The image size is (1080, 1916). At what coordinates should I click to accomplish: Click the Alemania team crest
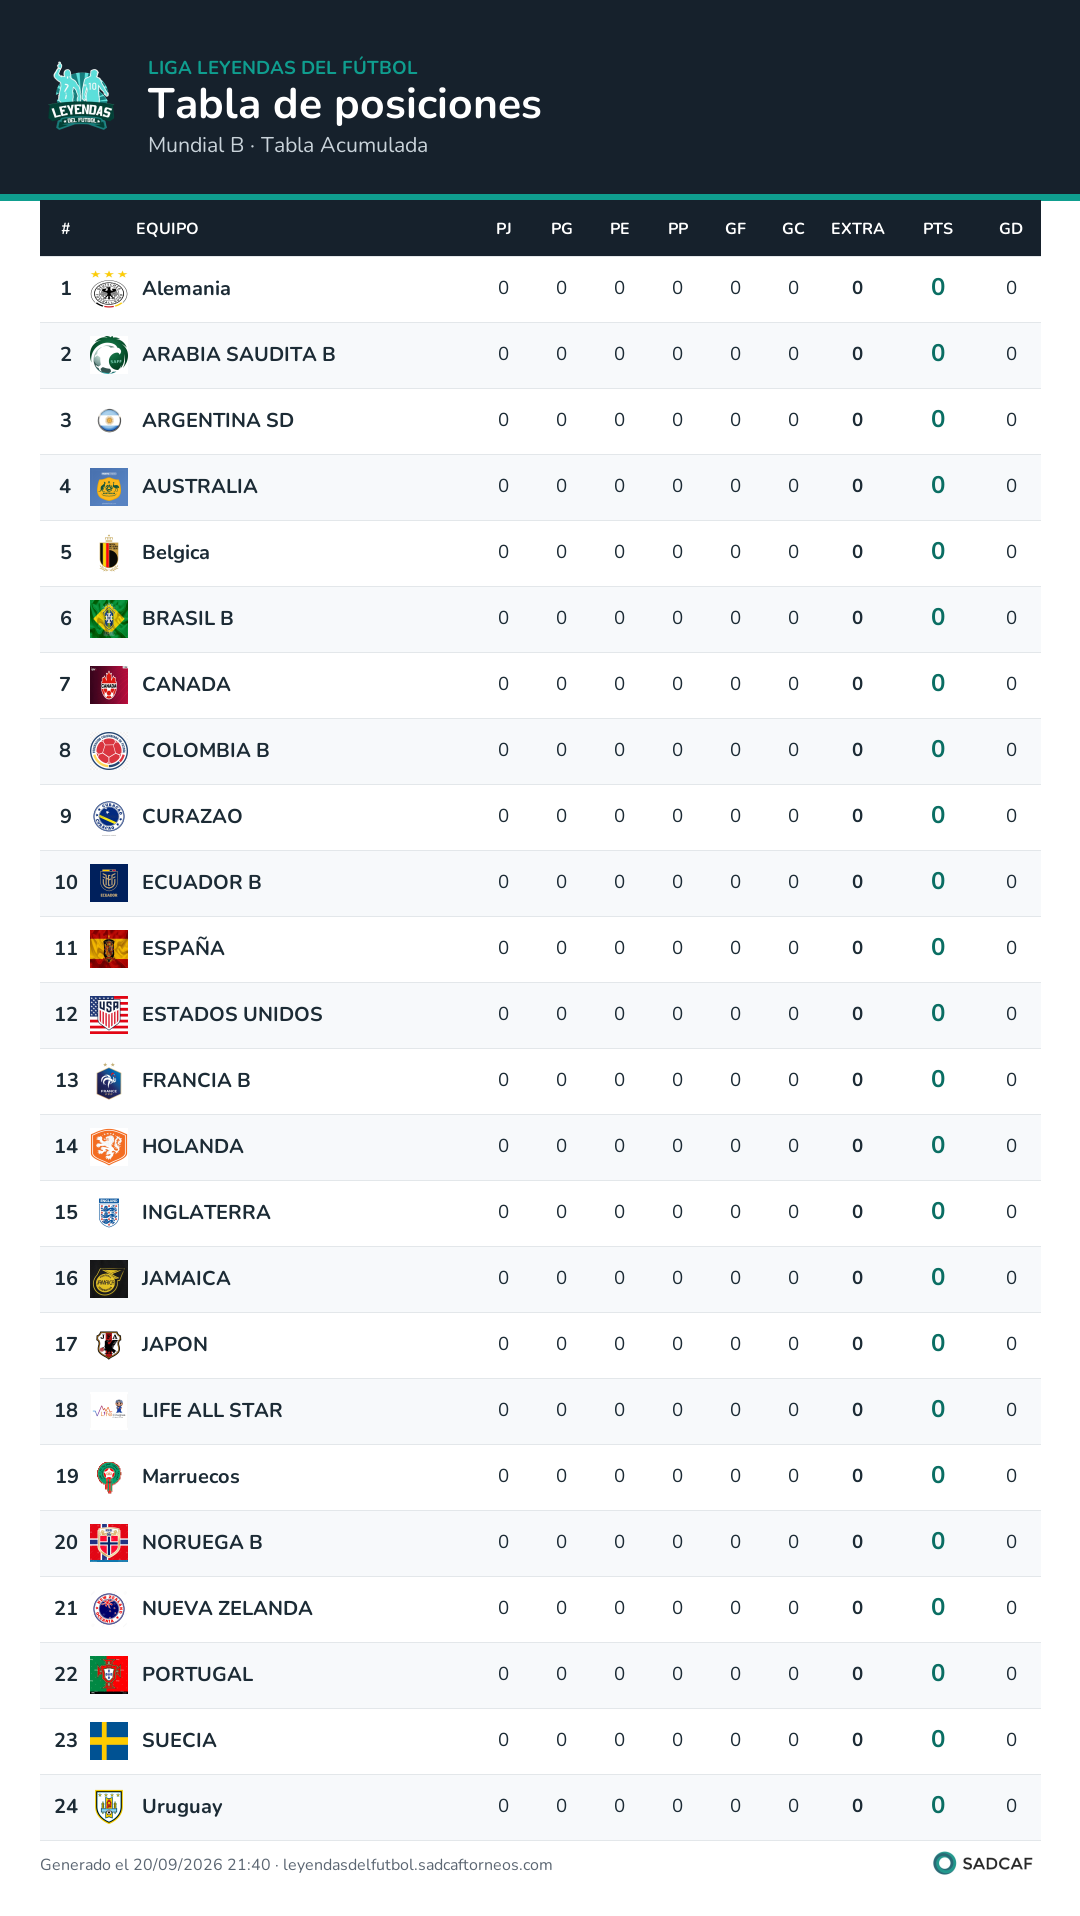click(109, 289)
